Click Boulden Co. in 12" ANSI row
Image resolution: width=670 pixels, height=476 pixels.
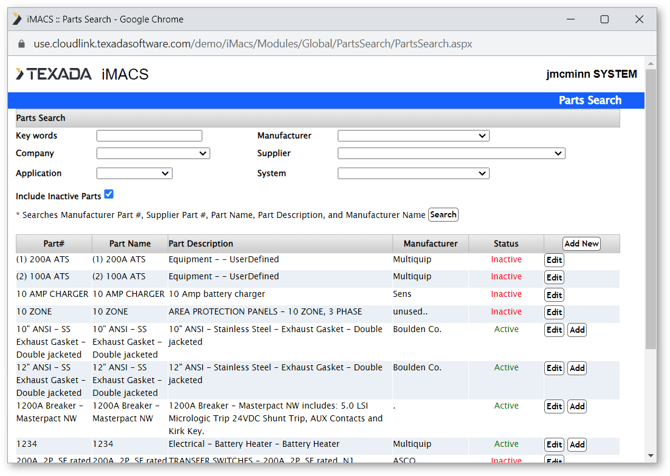coord(417,367)
